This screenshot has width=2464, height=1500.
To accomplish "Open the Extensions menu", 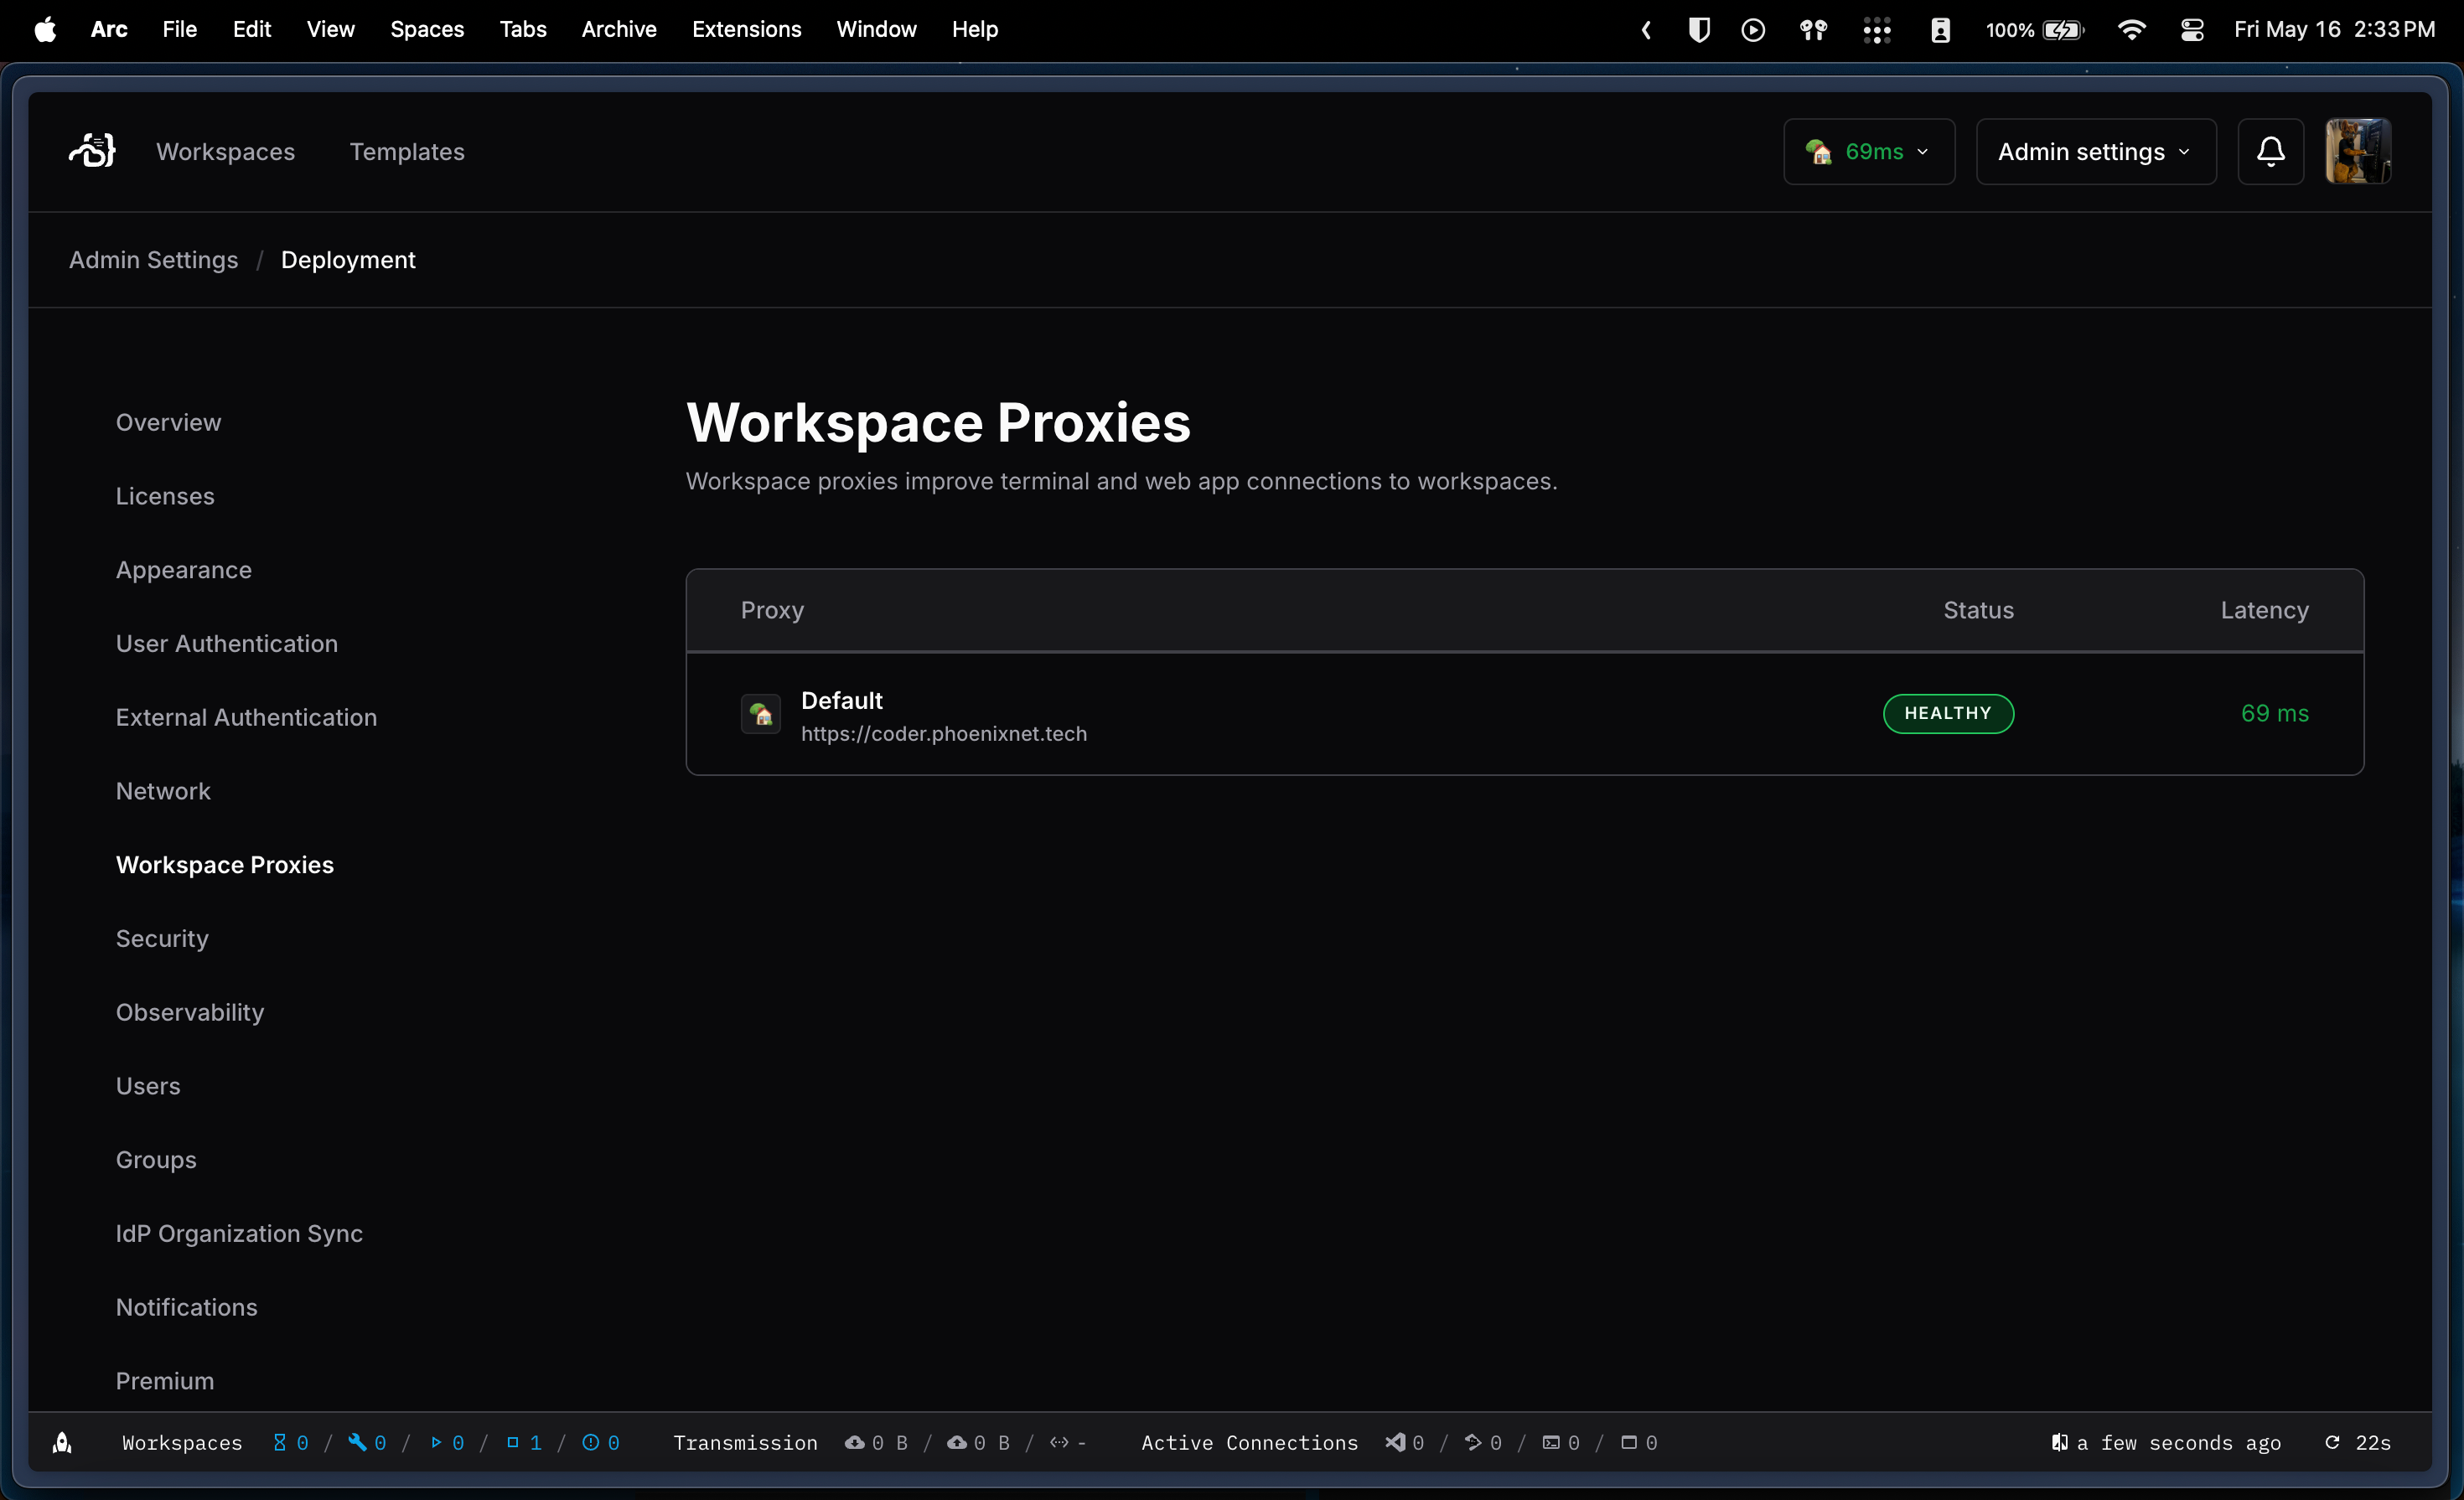I will [x=746, y=30].
